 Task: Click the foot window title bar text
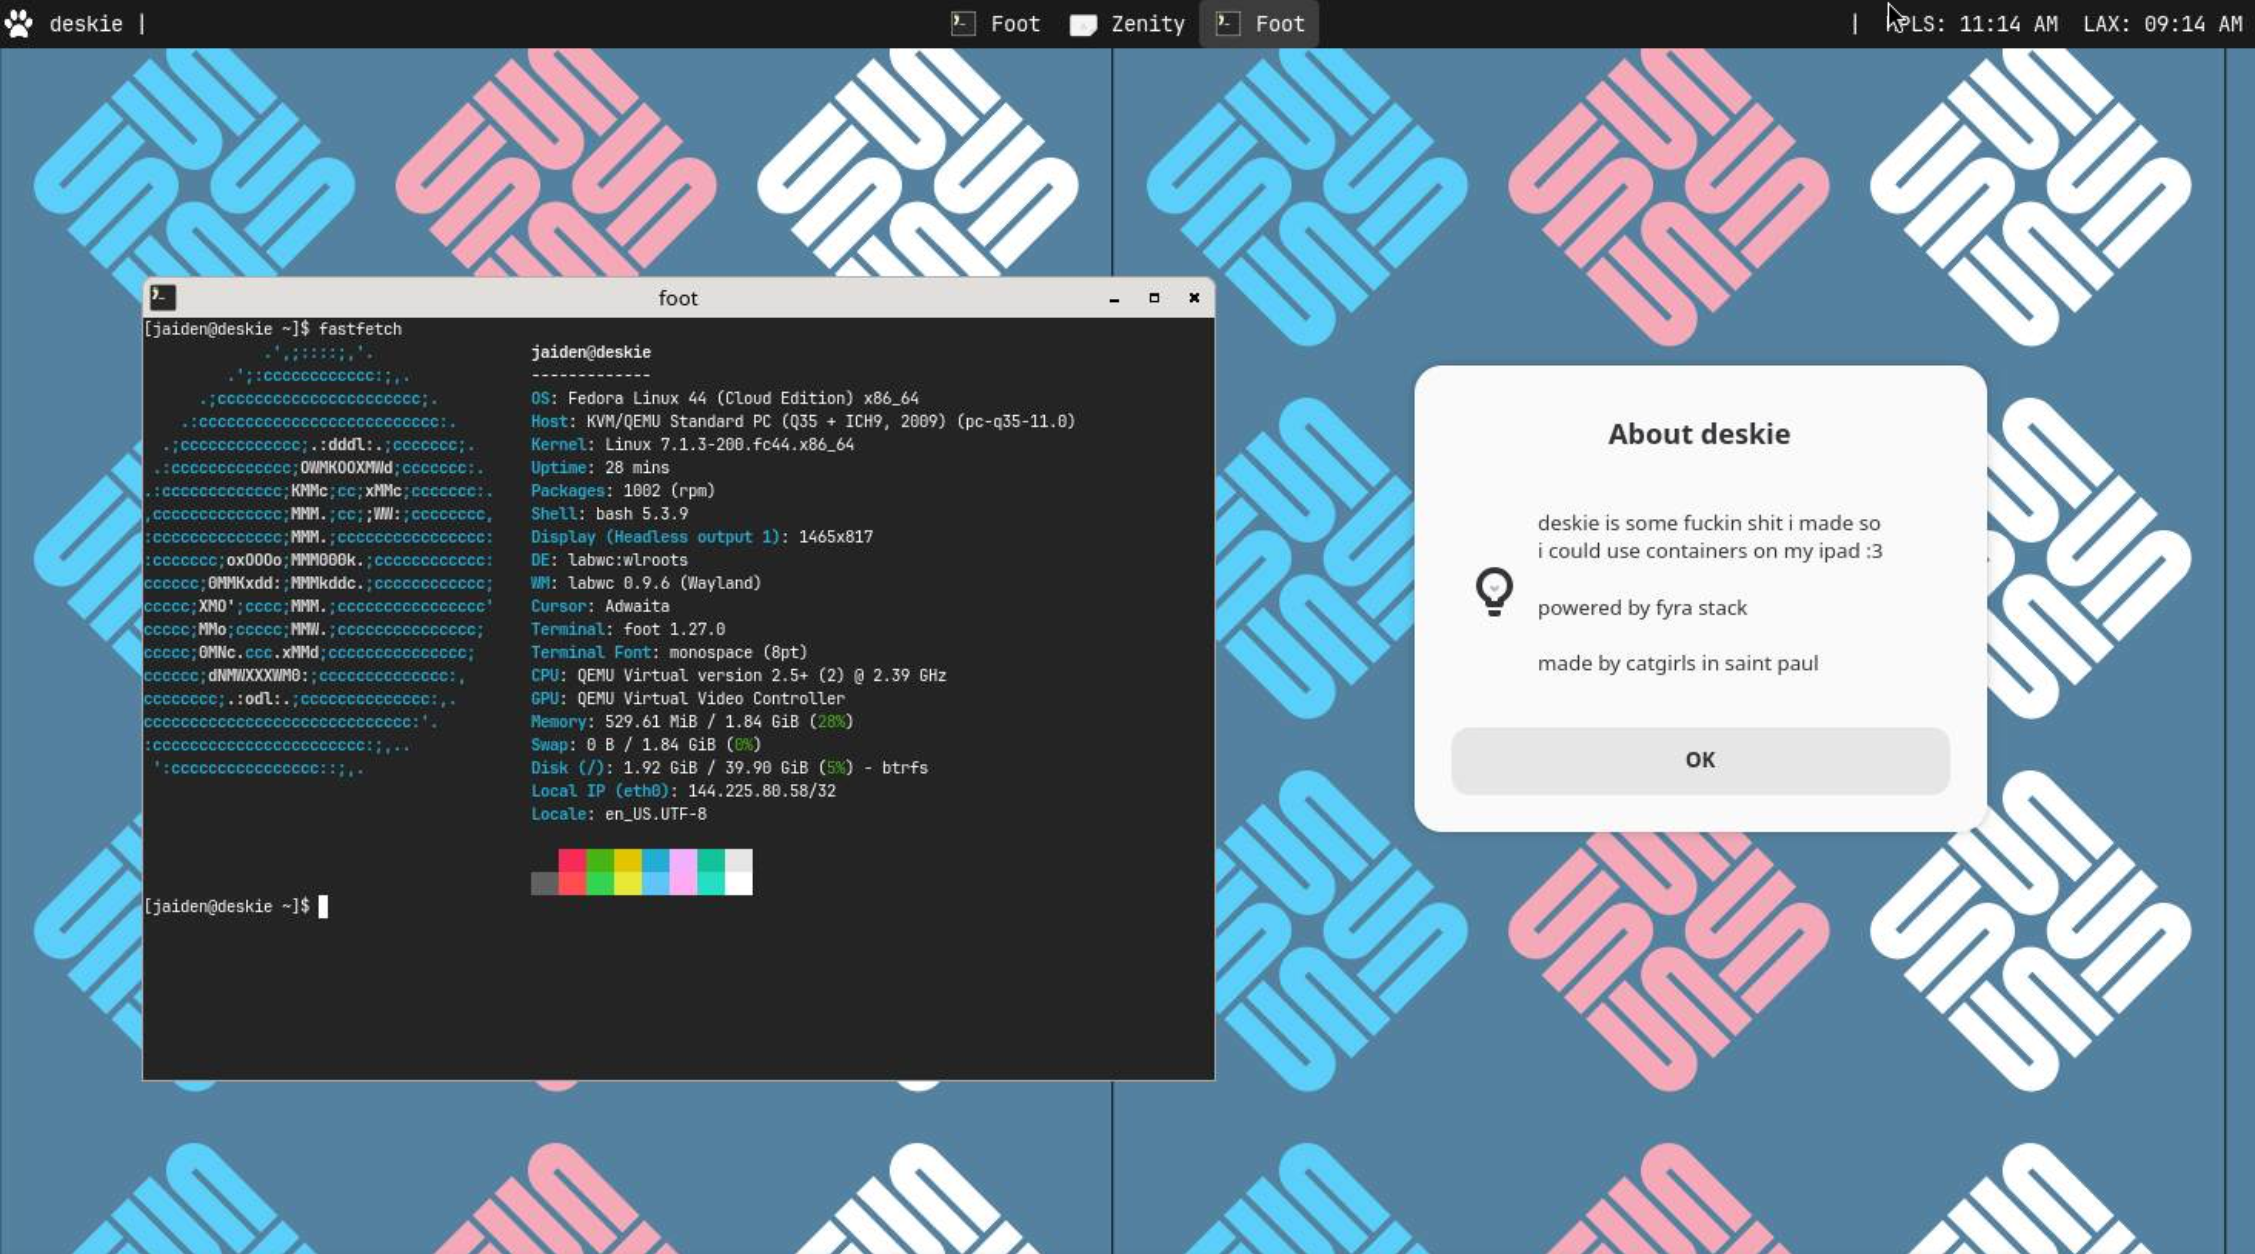(678, 298)
